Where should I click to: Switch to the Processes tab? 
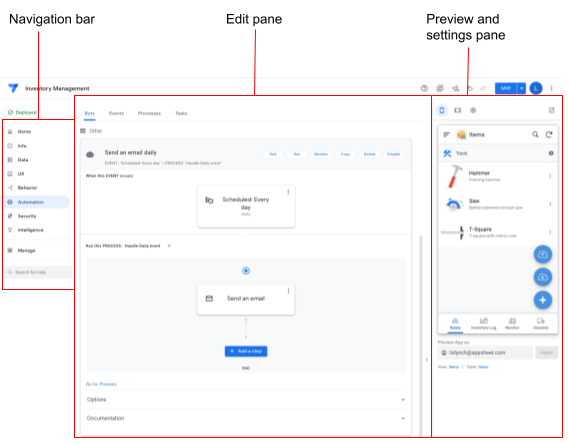click(149, 113)
